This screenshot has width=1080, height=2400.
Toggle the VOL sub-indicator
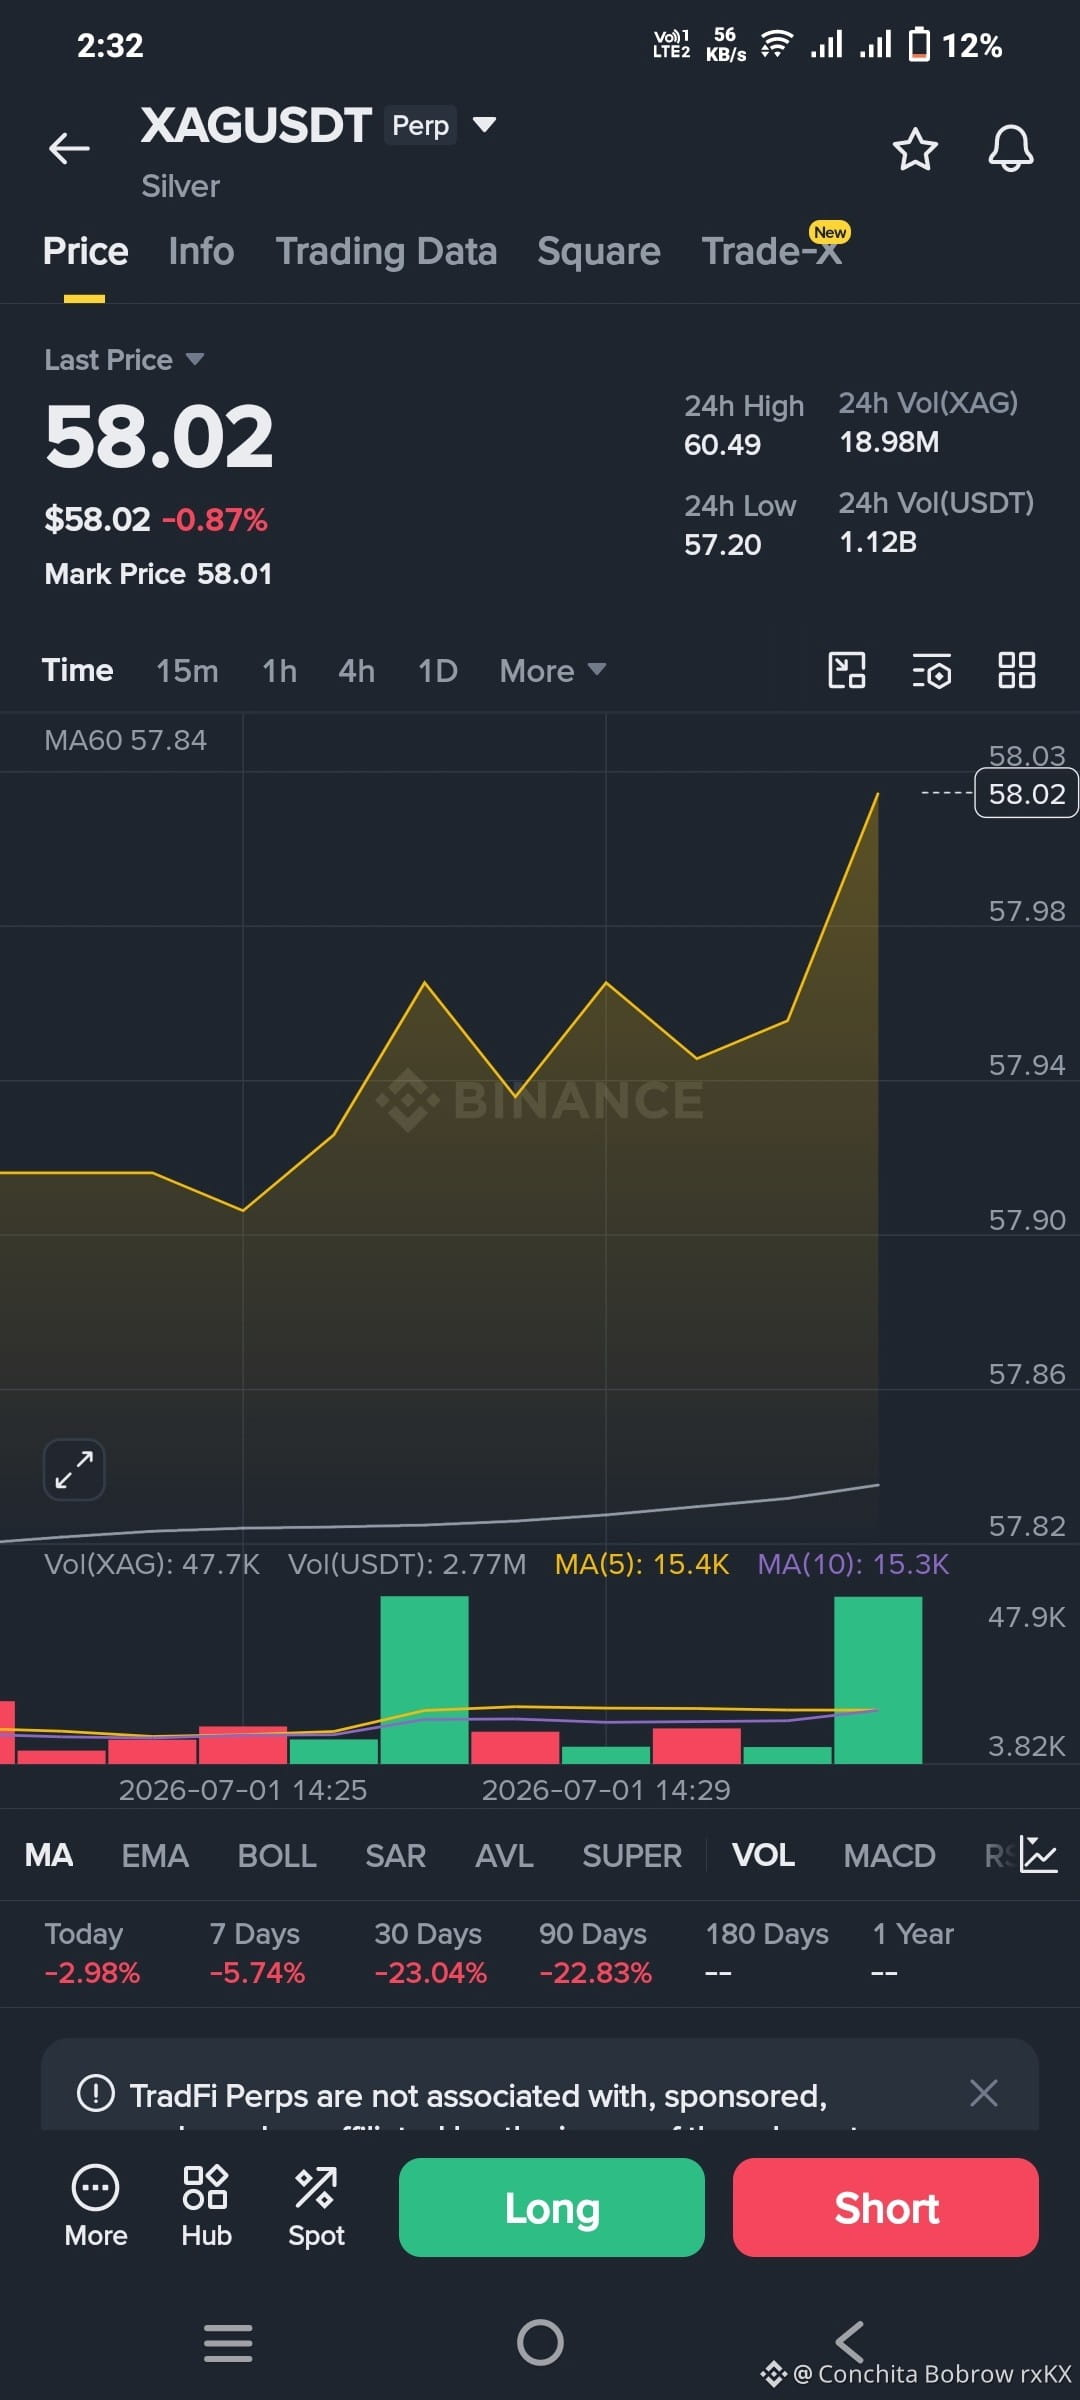point(763,1856)
